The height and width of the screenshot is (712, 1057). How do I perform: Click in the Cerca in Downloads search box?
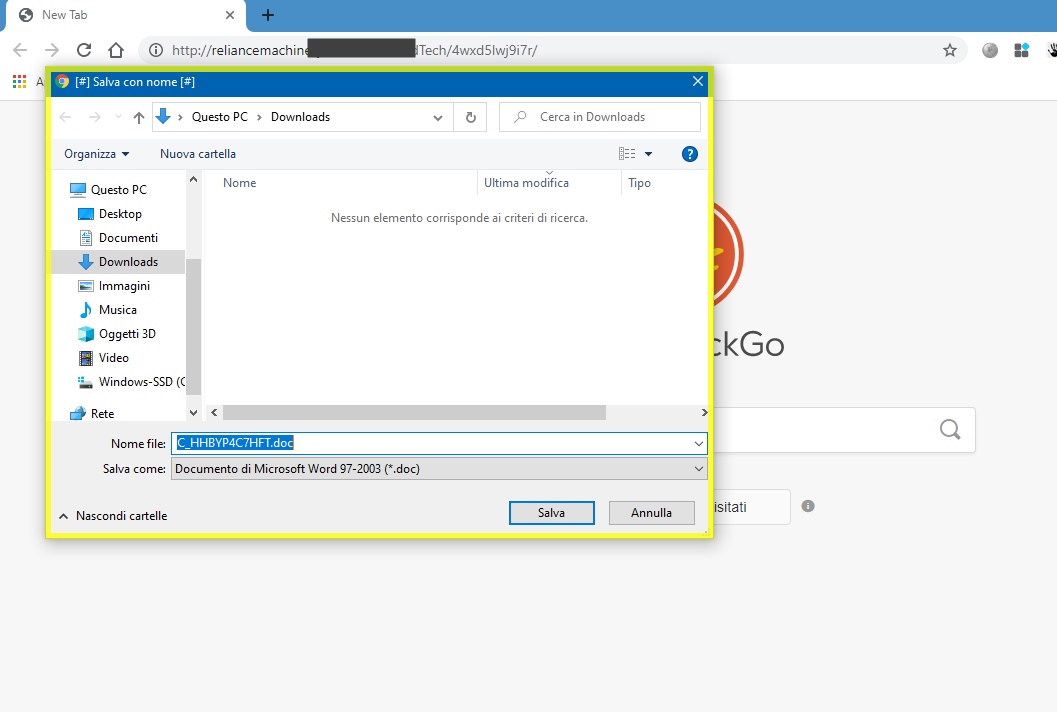pyautogui.click(x=600, y=117)
